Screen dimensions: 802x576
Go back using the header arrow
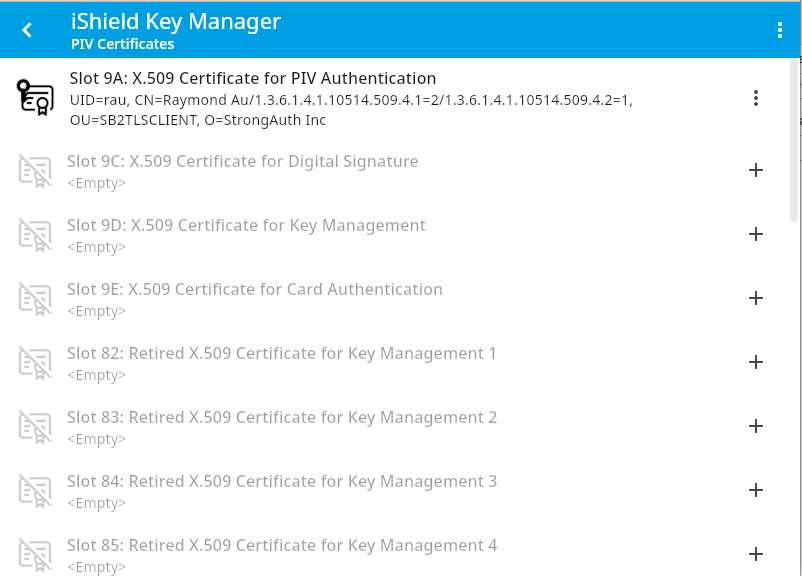pos(27,30)
